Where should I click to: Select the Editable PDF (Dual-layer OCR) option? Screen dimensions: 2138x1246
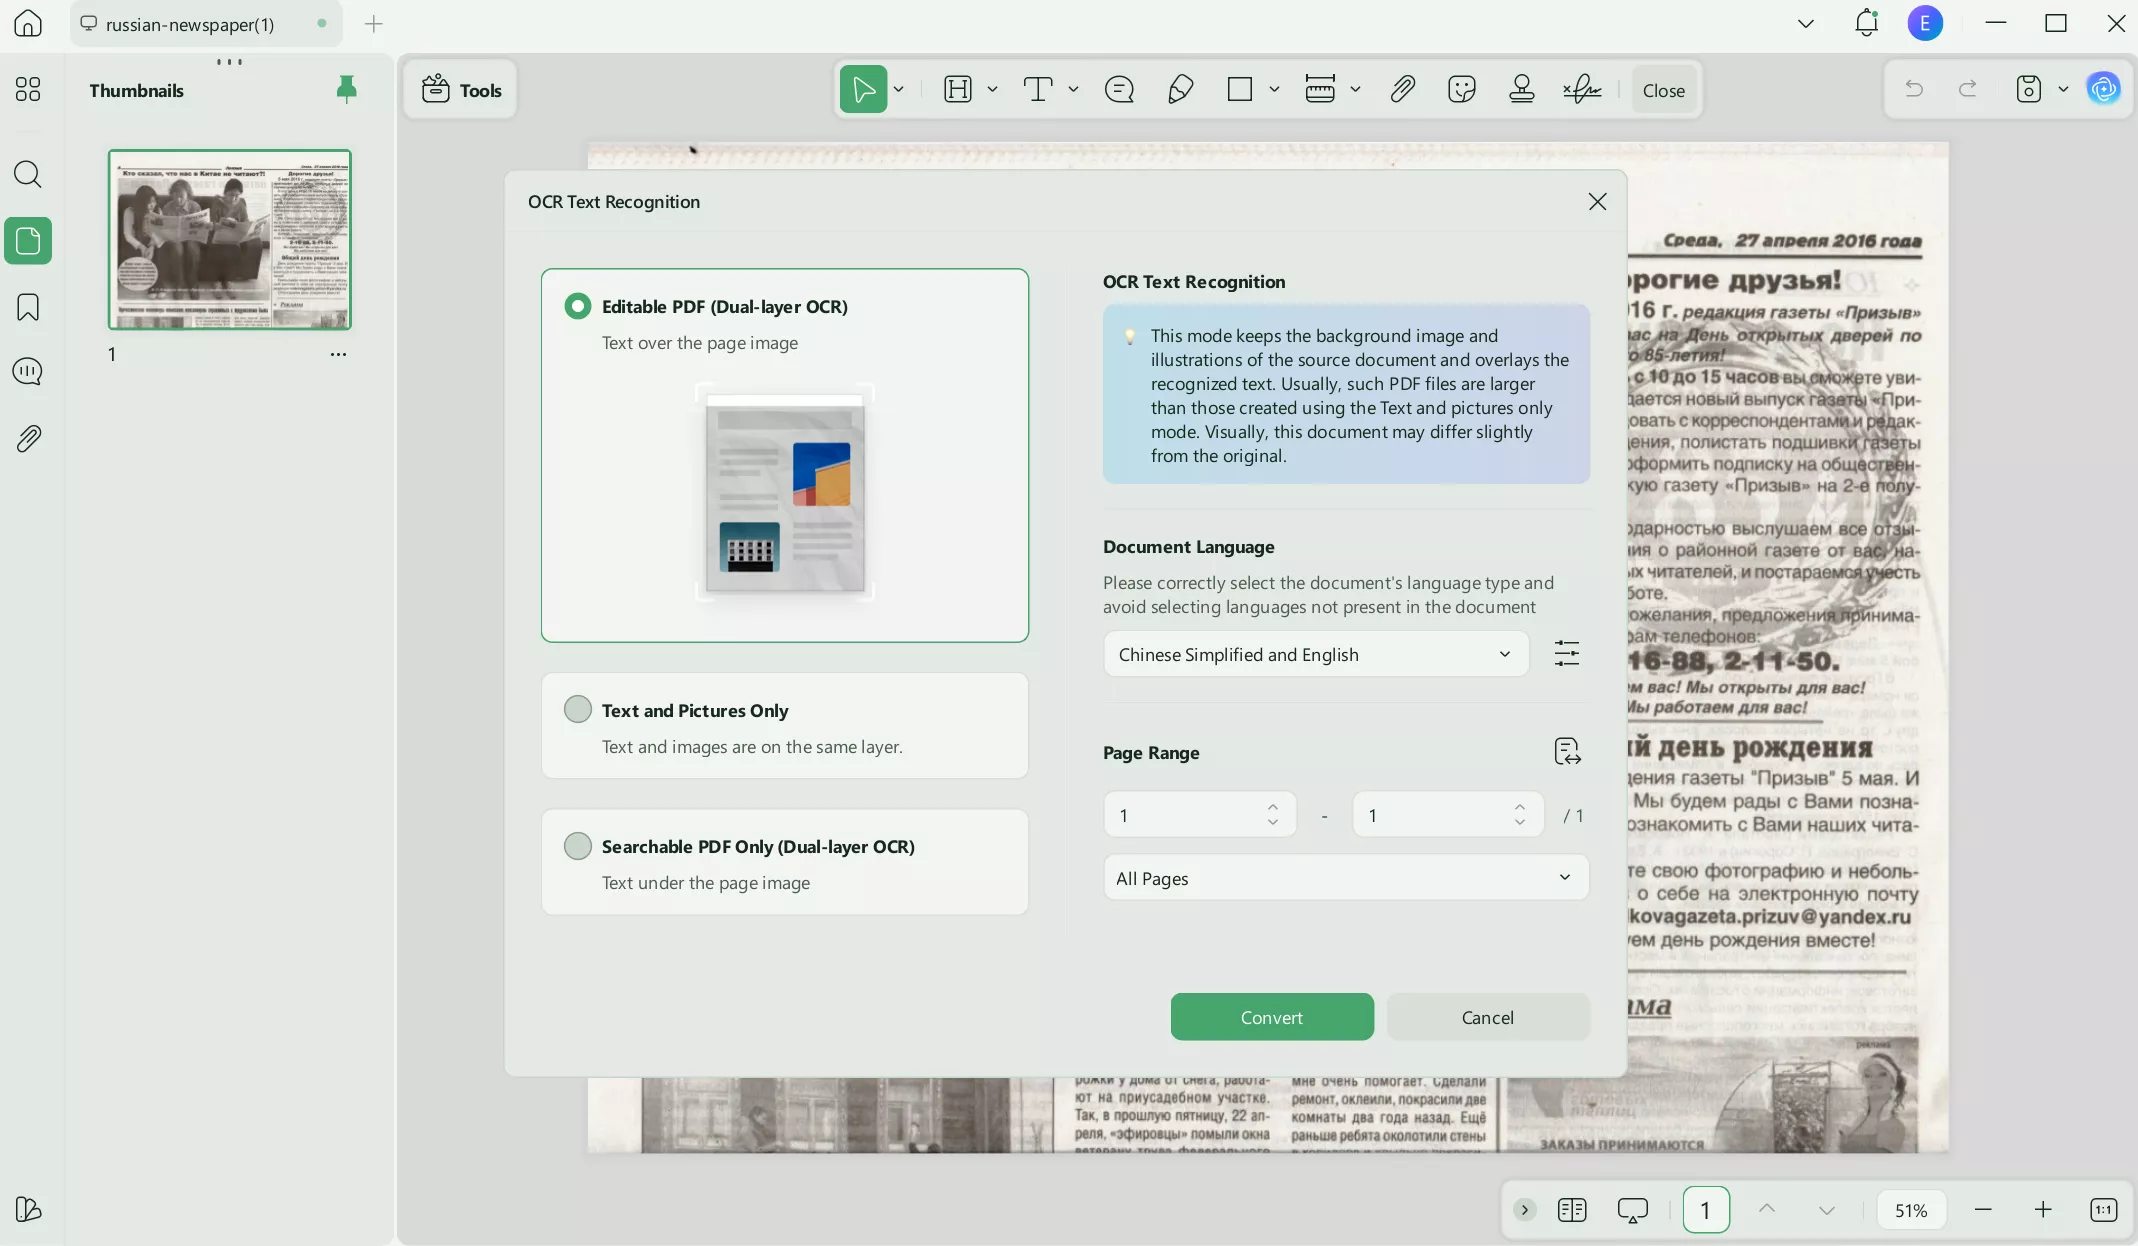pyautogui.click(x=577, y=306)
